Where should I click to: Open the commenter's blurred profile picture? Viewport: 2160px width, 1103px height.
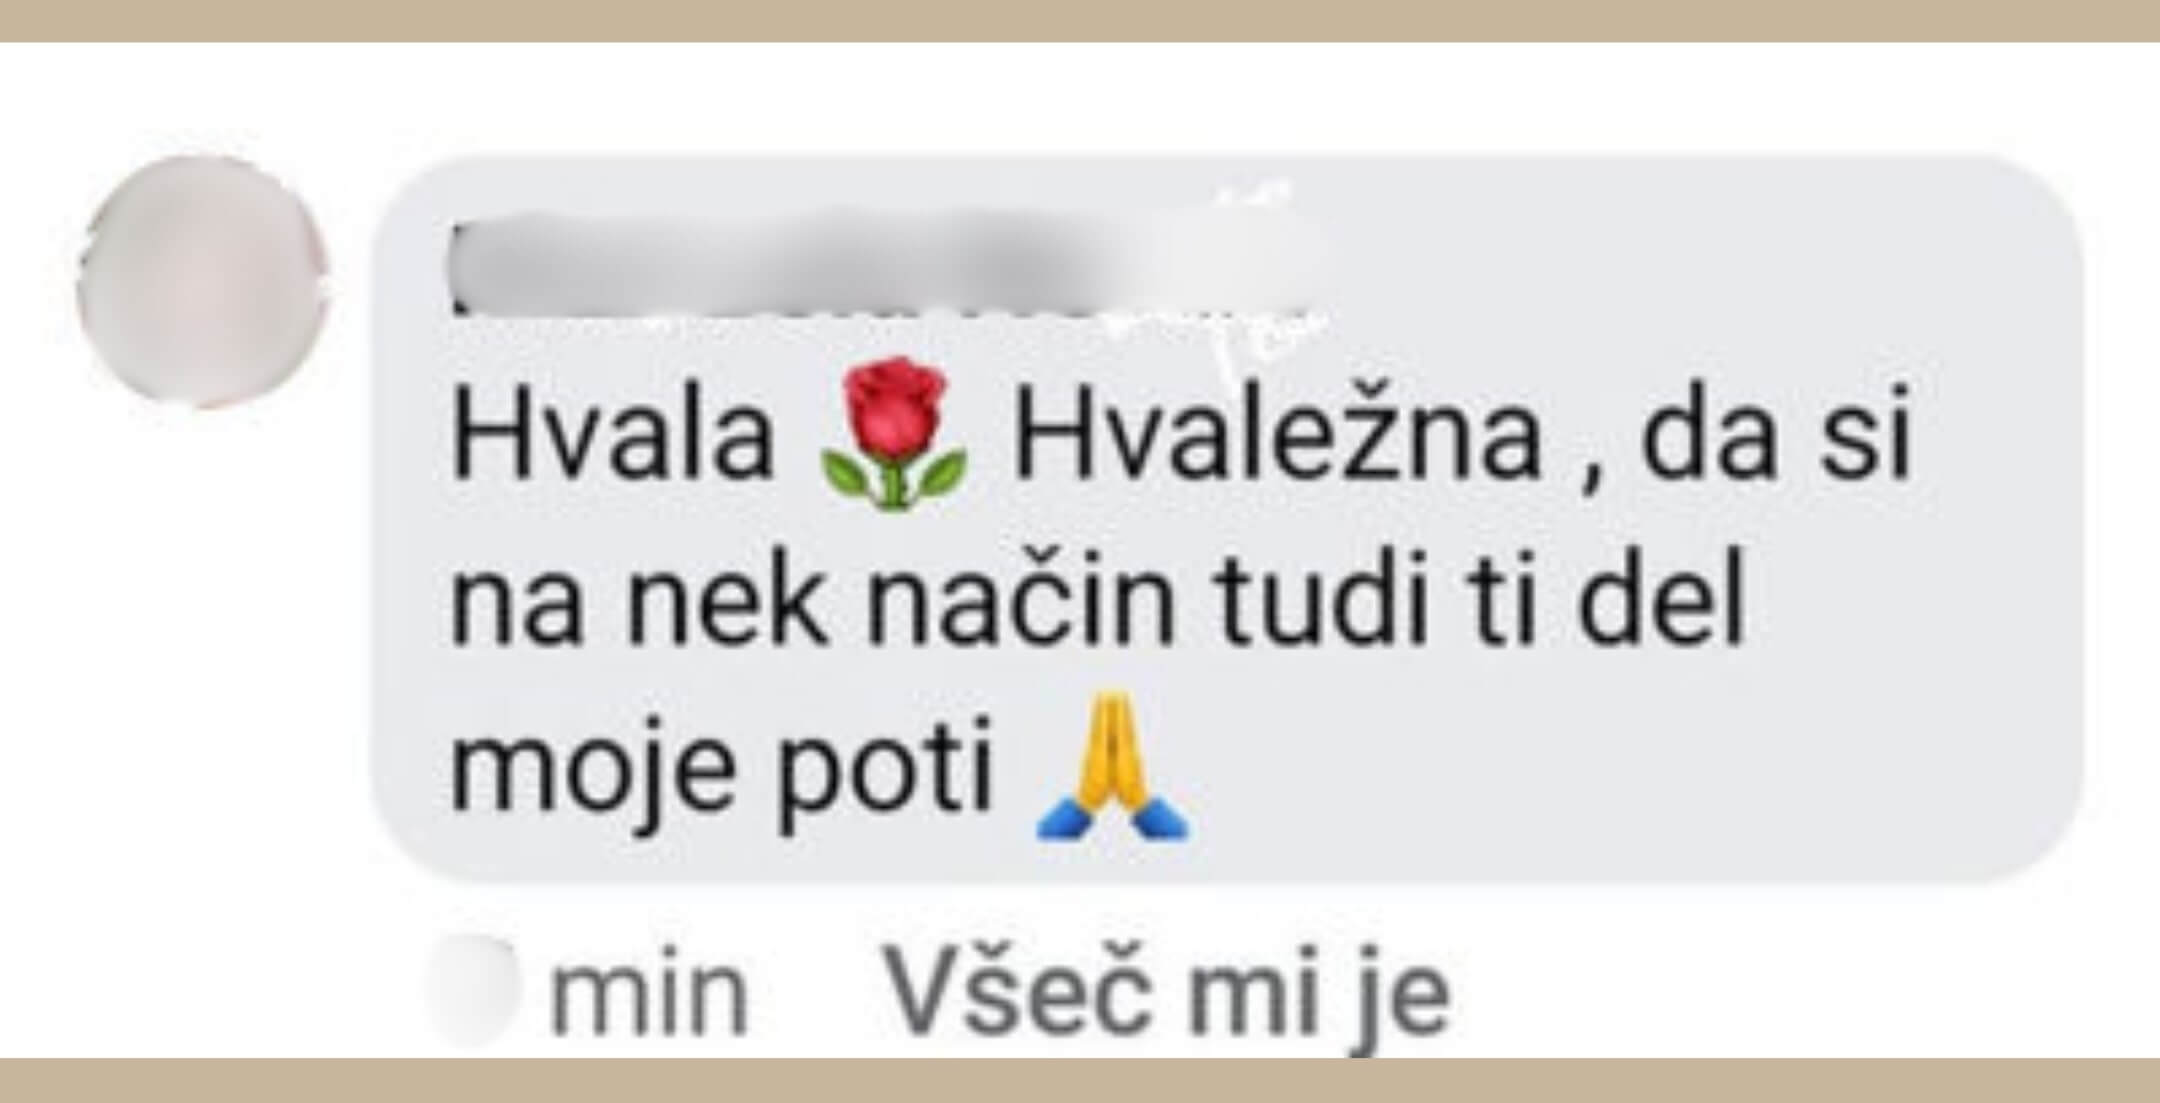[x=203, y=281]
